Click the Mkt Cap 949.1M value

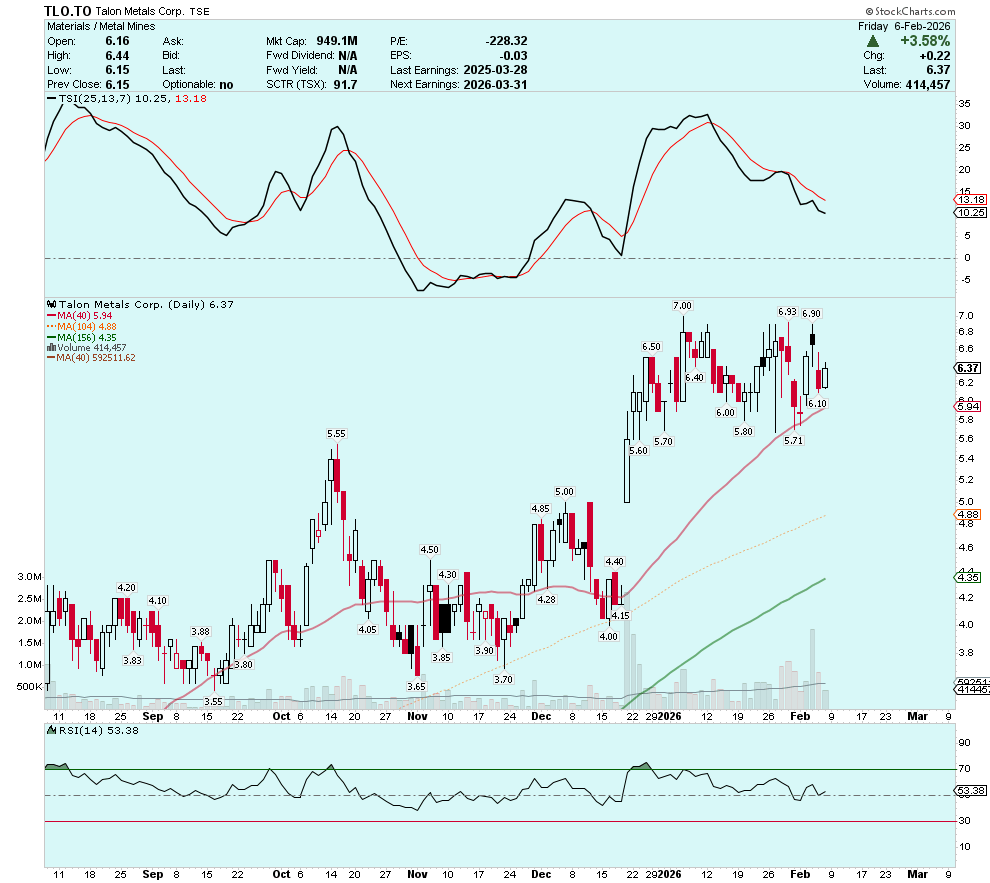coord(337,41)
